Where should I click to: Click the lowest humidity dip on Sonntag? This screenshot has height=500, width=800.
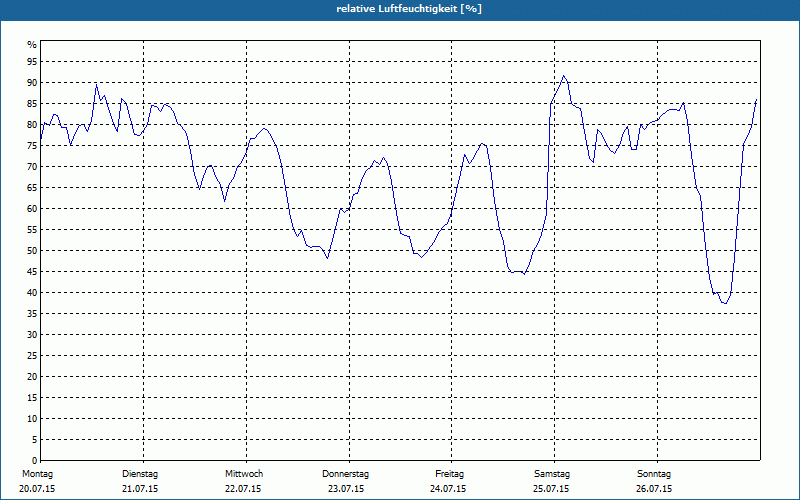pyautogui.click(x=725, y=303)
